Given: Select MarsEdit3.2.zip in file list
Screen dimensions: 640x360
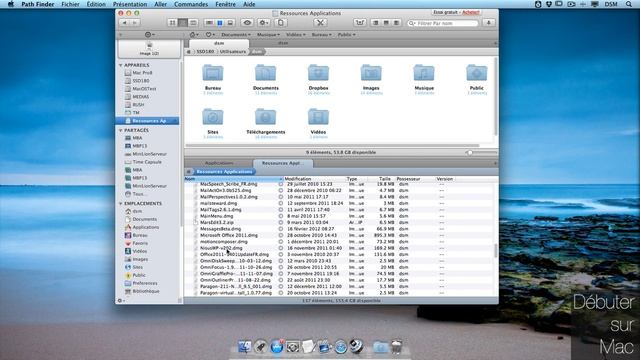Looking at the screenshot, I should (217, 222).
